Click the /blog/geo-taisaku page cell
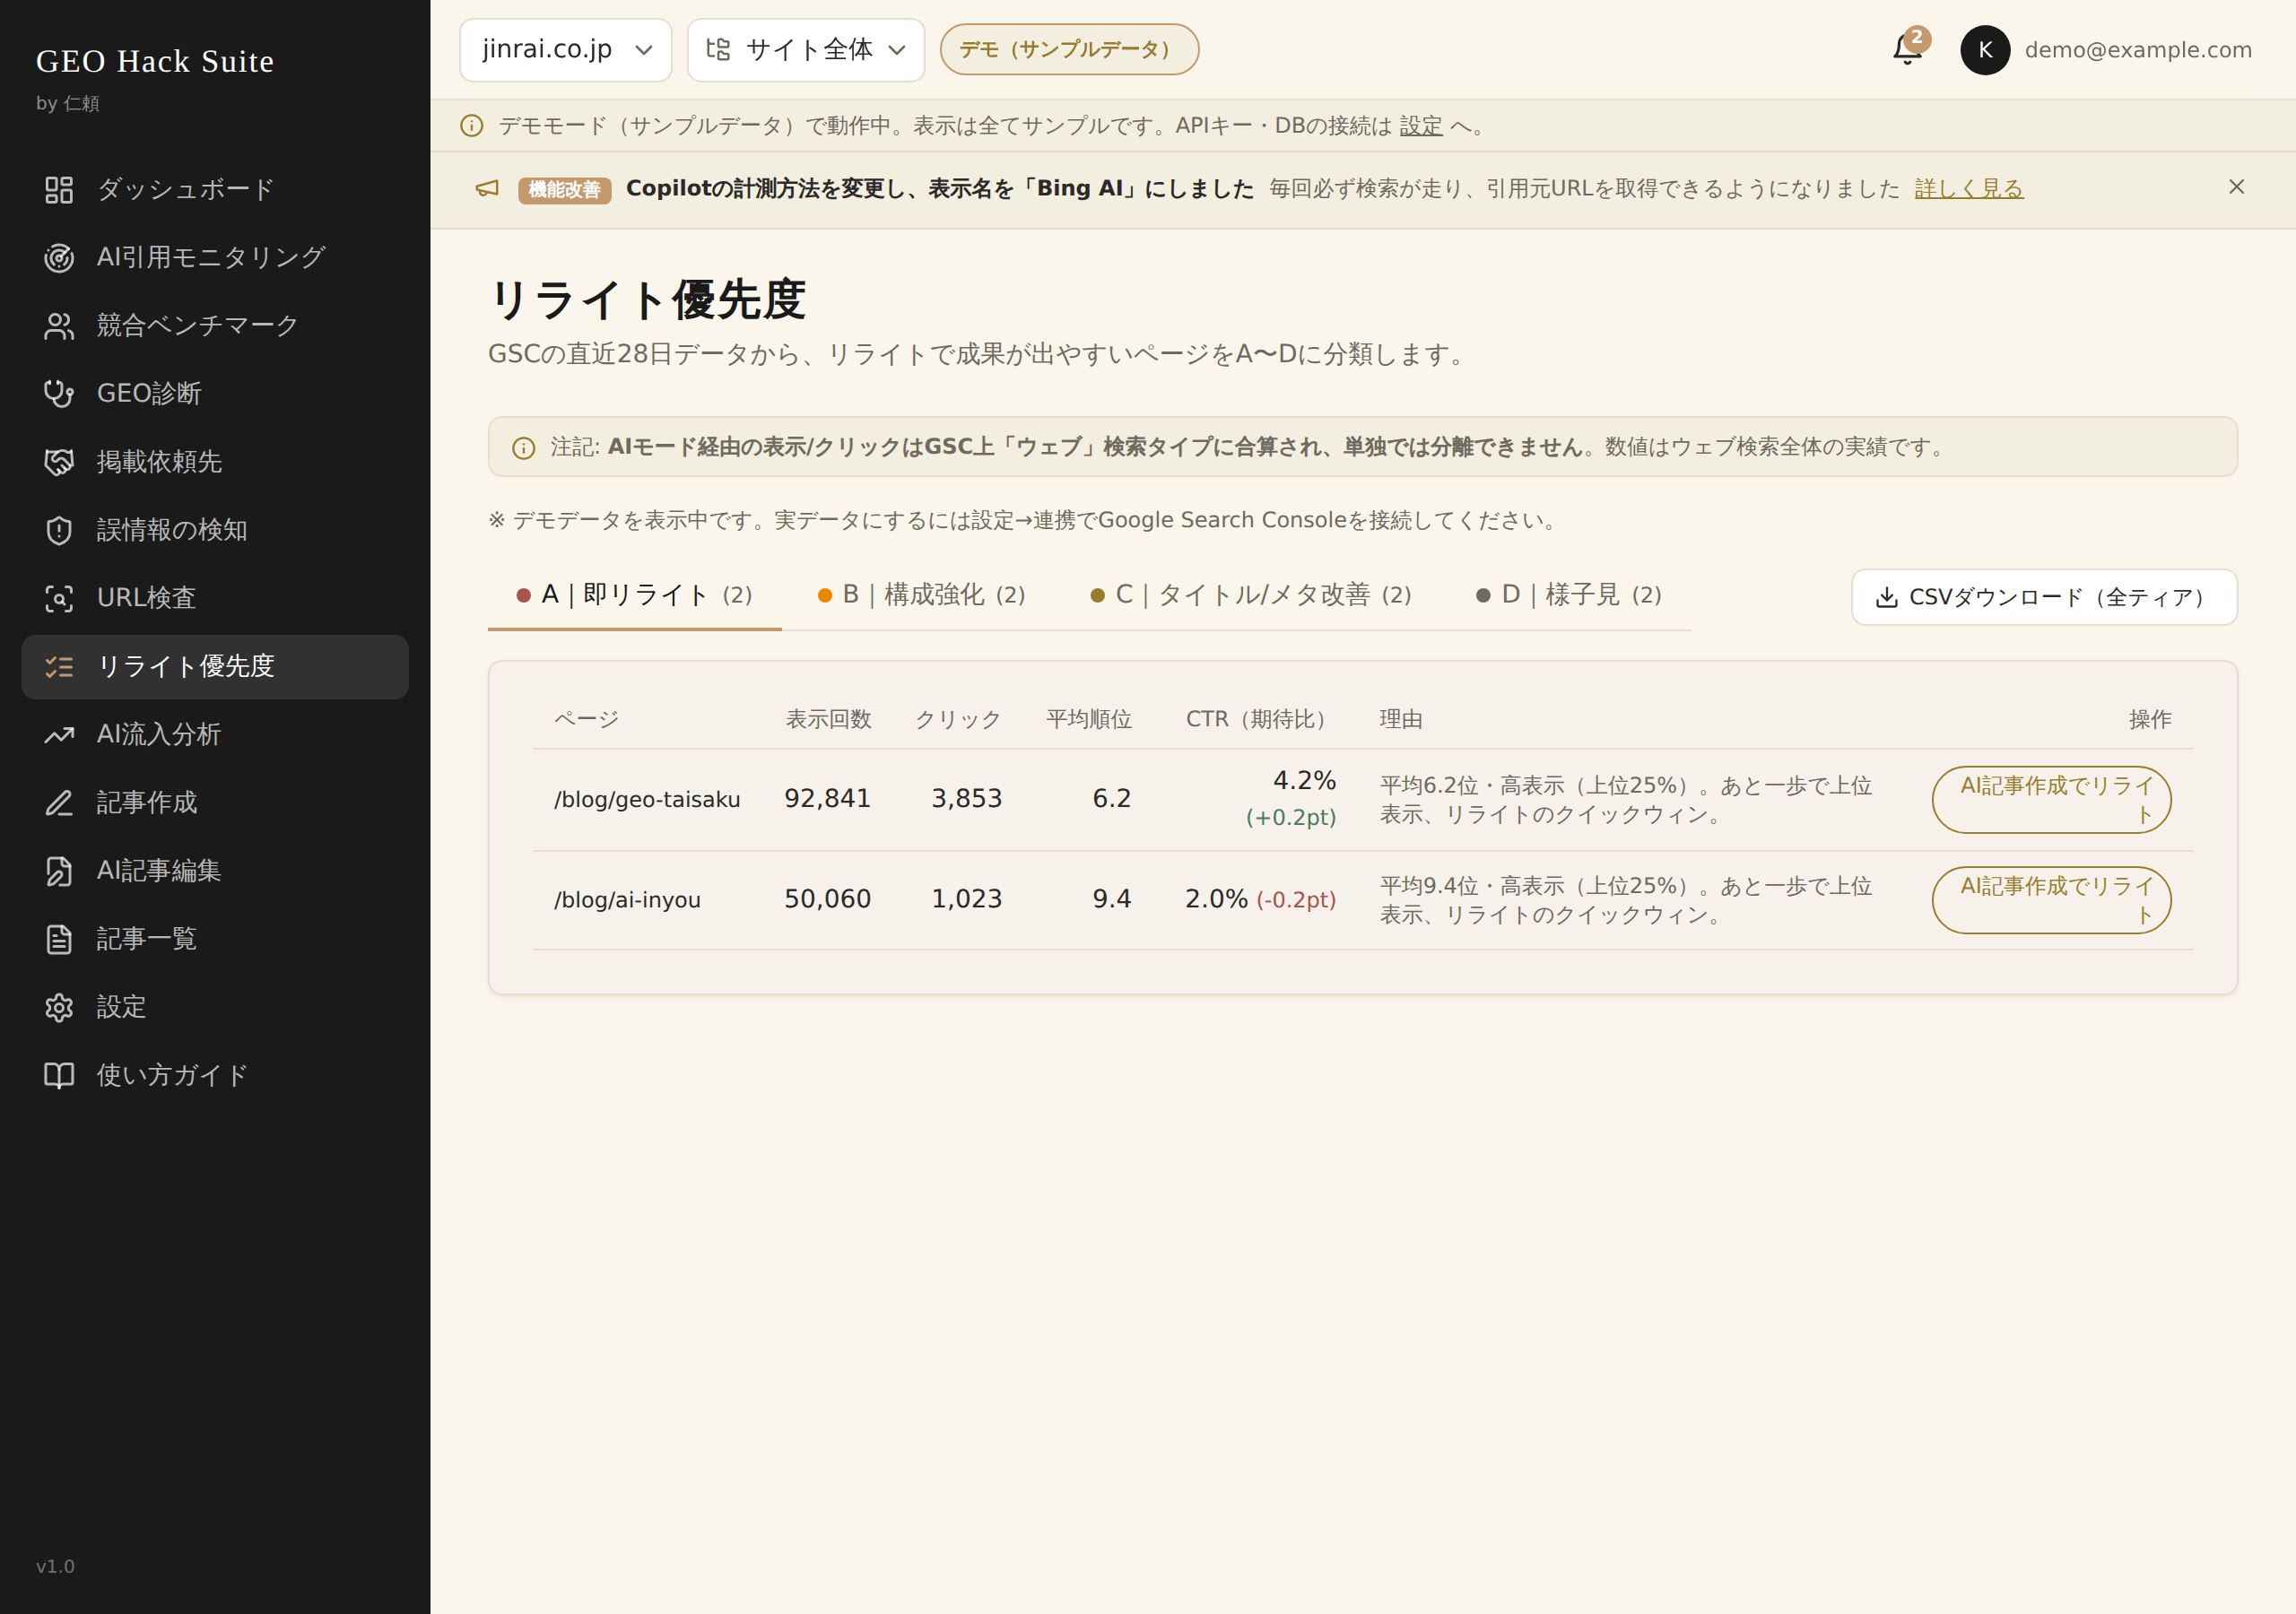Image resolution: width=2296 pixels, height=1614 pixels. point(647,800)
